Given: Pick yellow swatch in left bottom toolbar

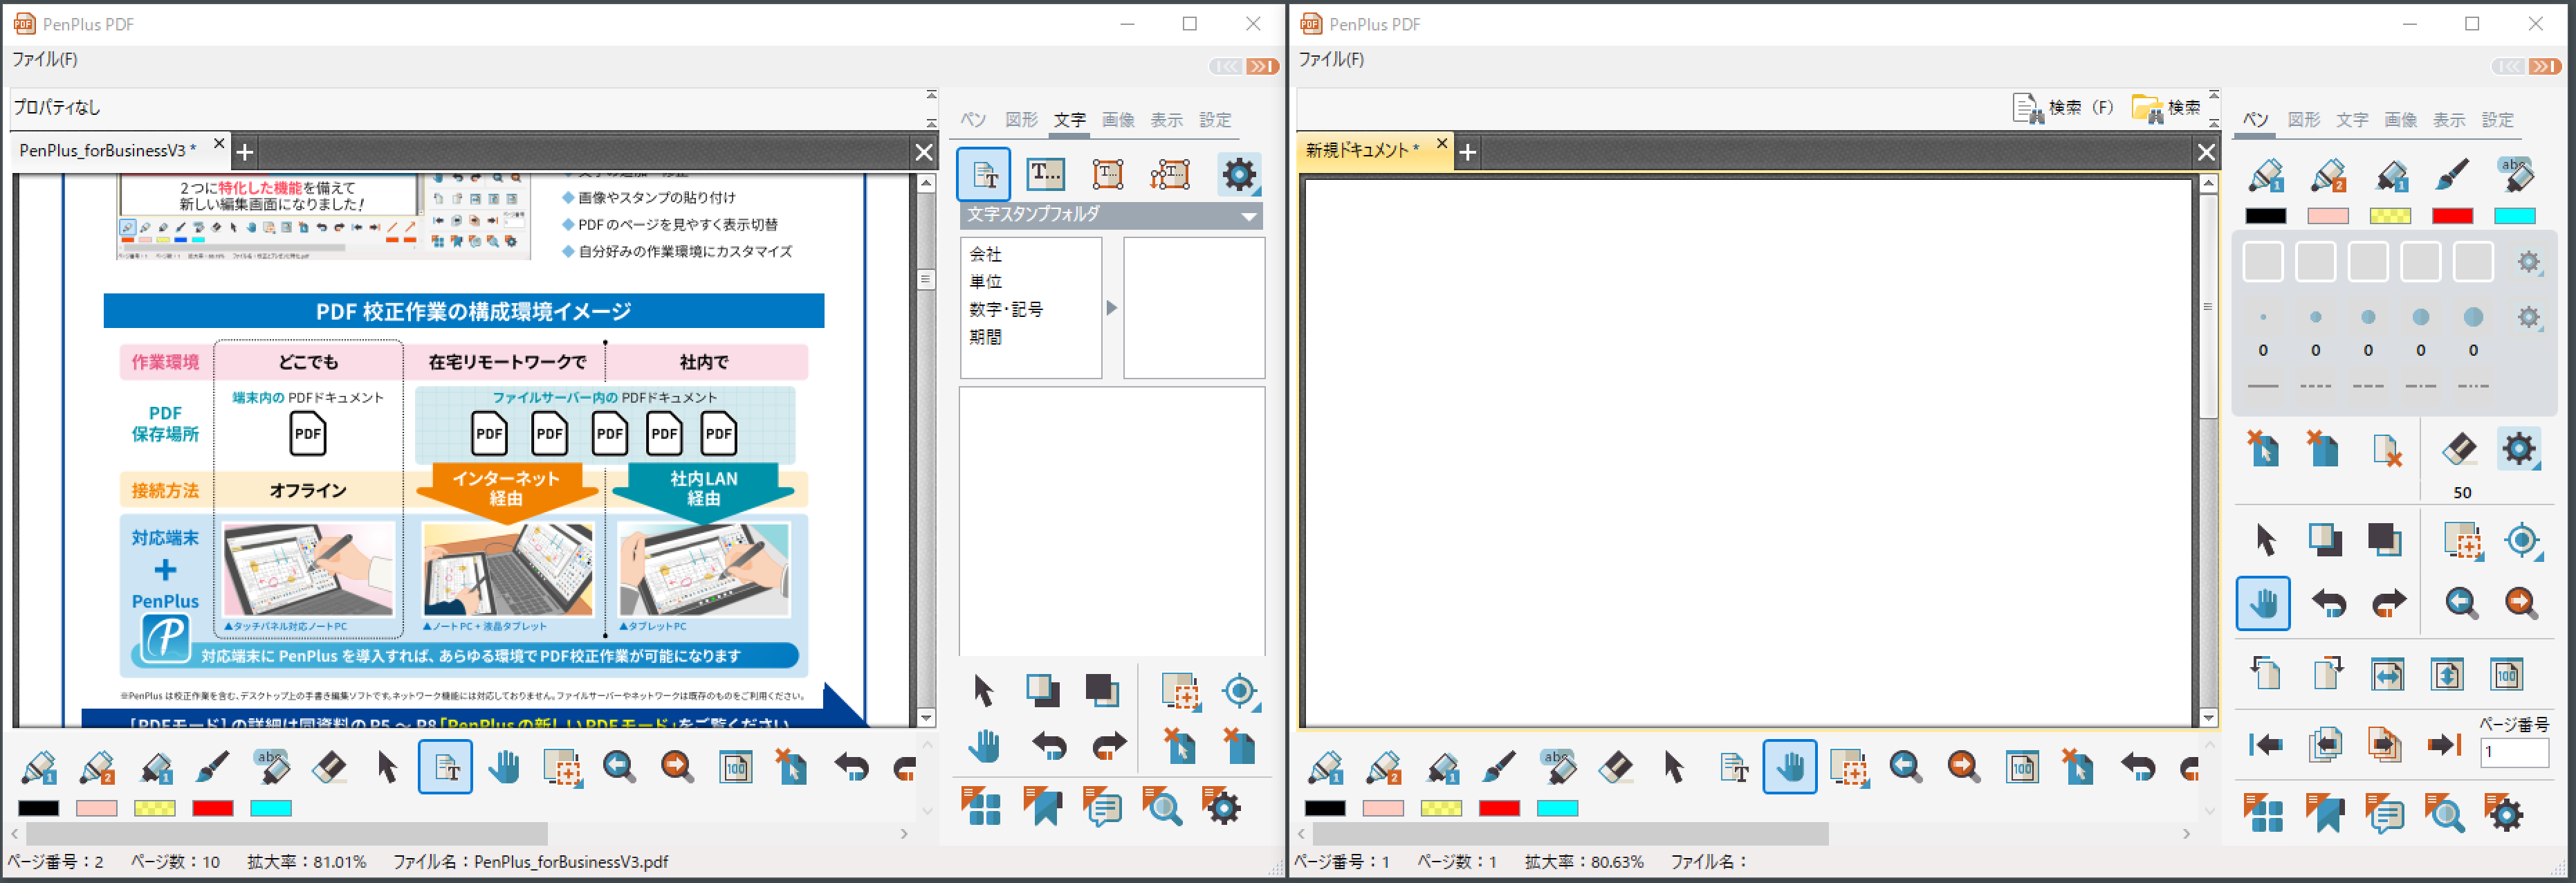Looking at the screenshot, I should (x=155, y=808).
